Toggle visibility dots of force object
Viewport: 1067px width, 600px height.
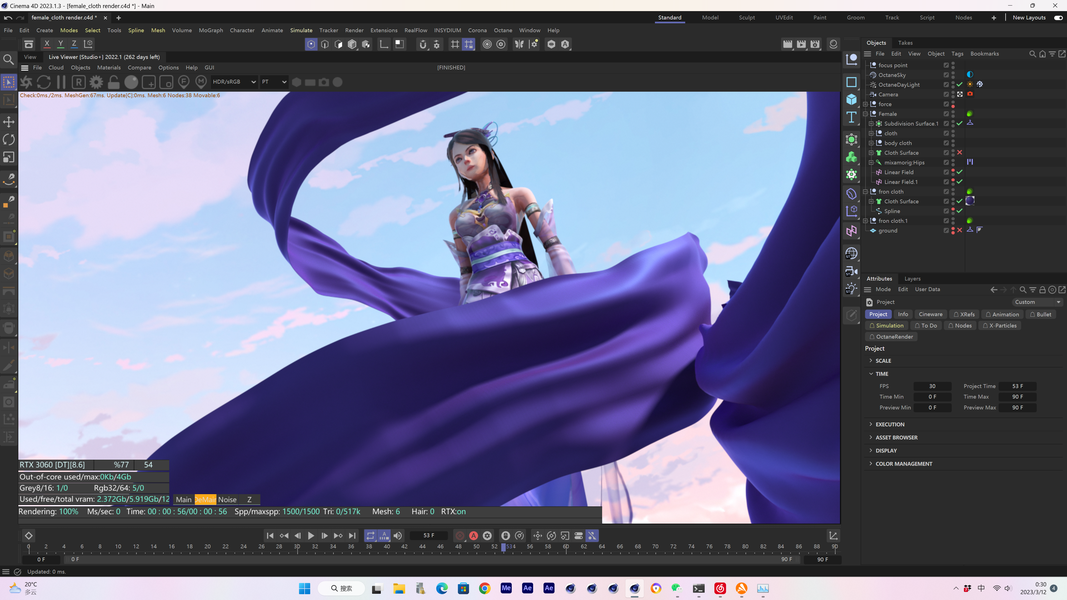tap(953, 104)
